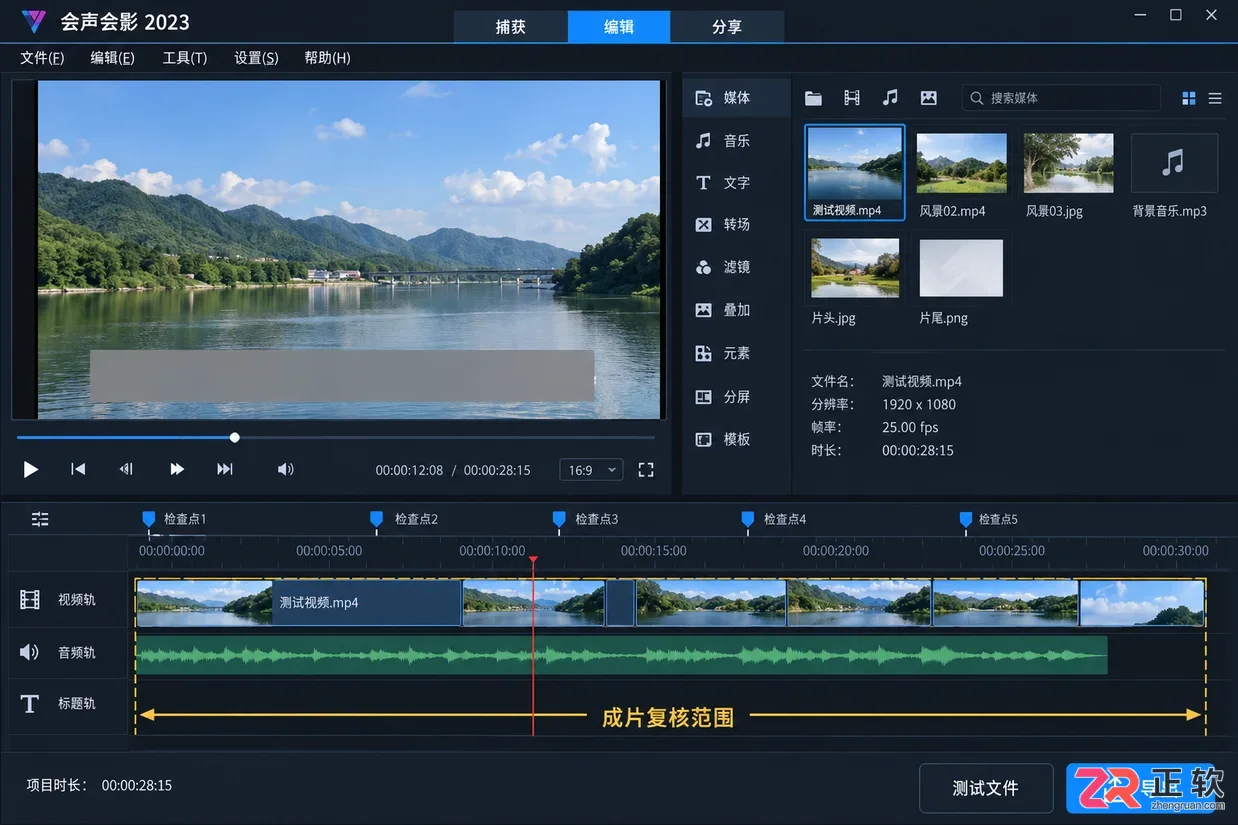Click the 会声会影 app logo icon
The image size is (1238, 825).
point(34,21)
